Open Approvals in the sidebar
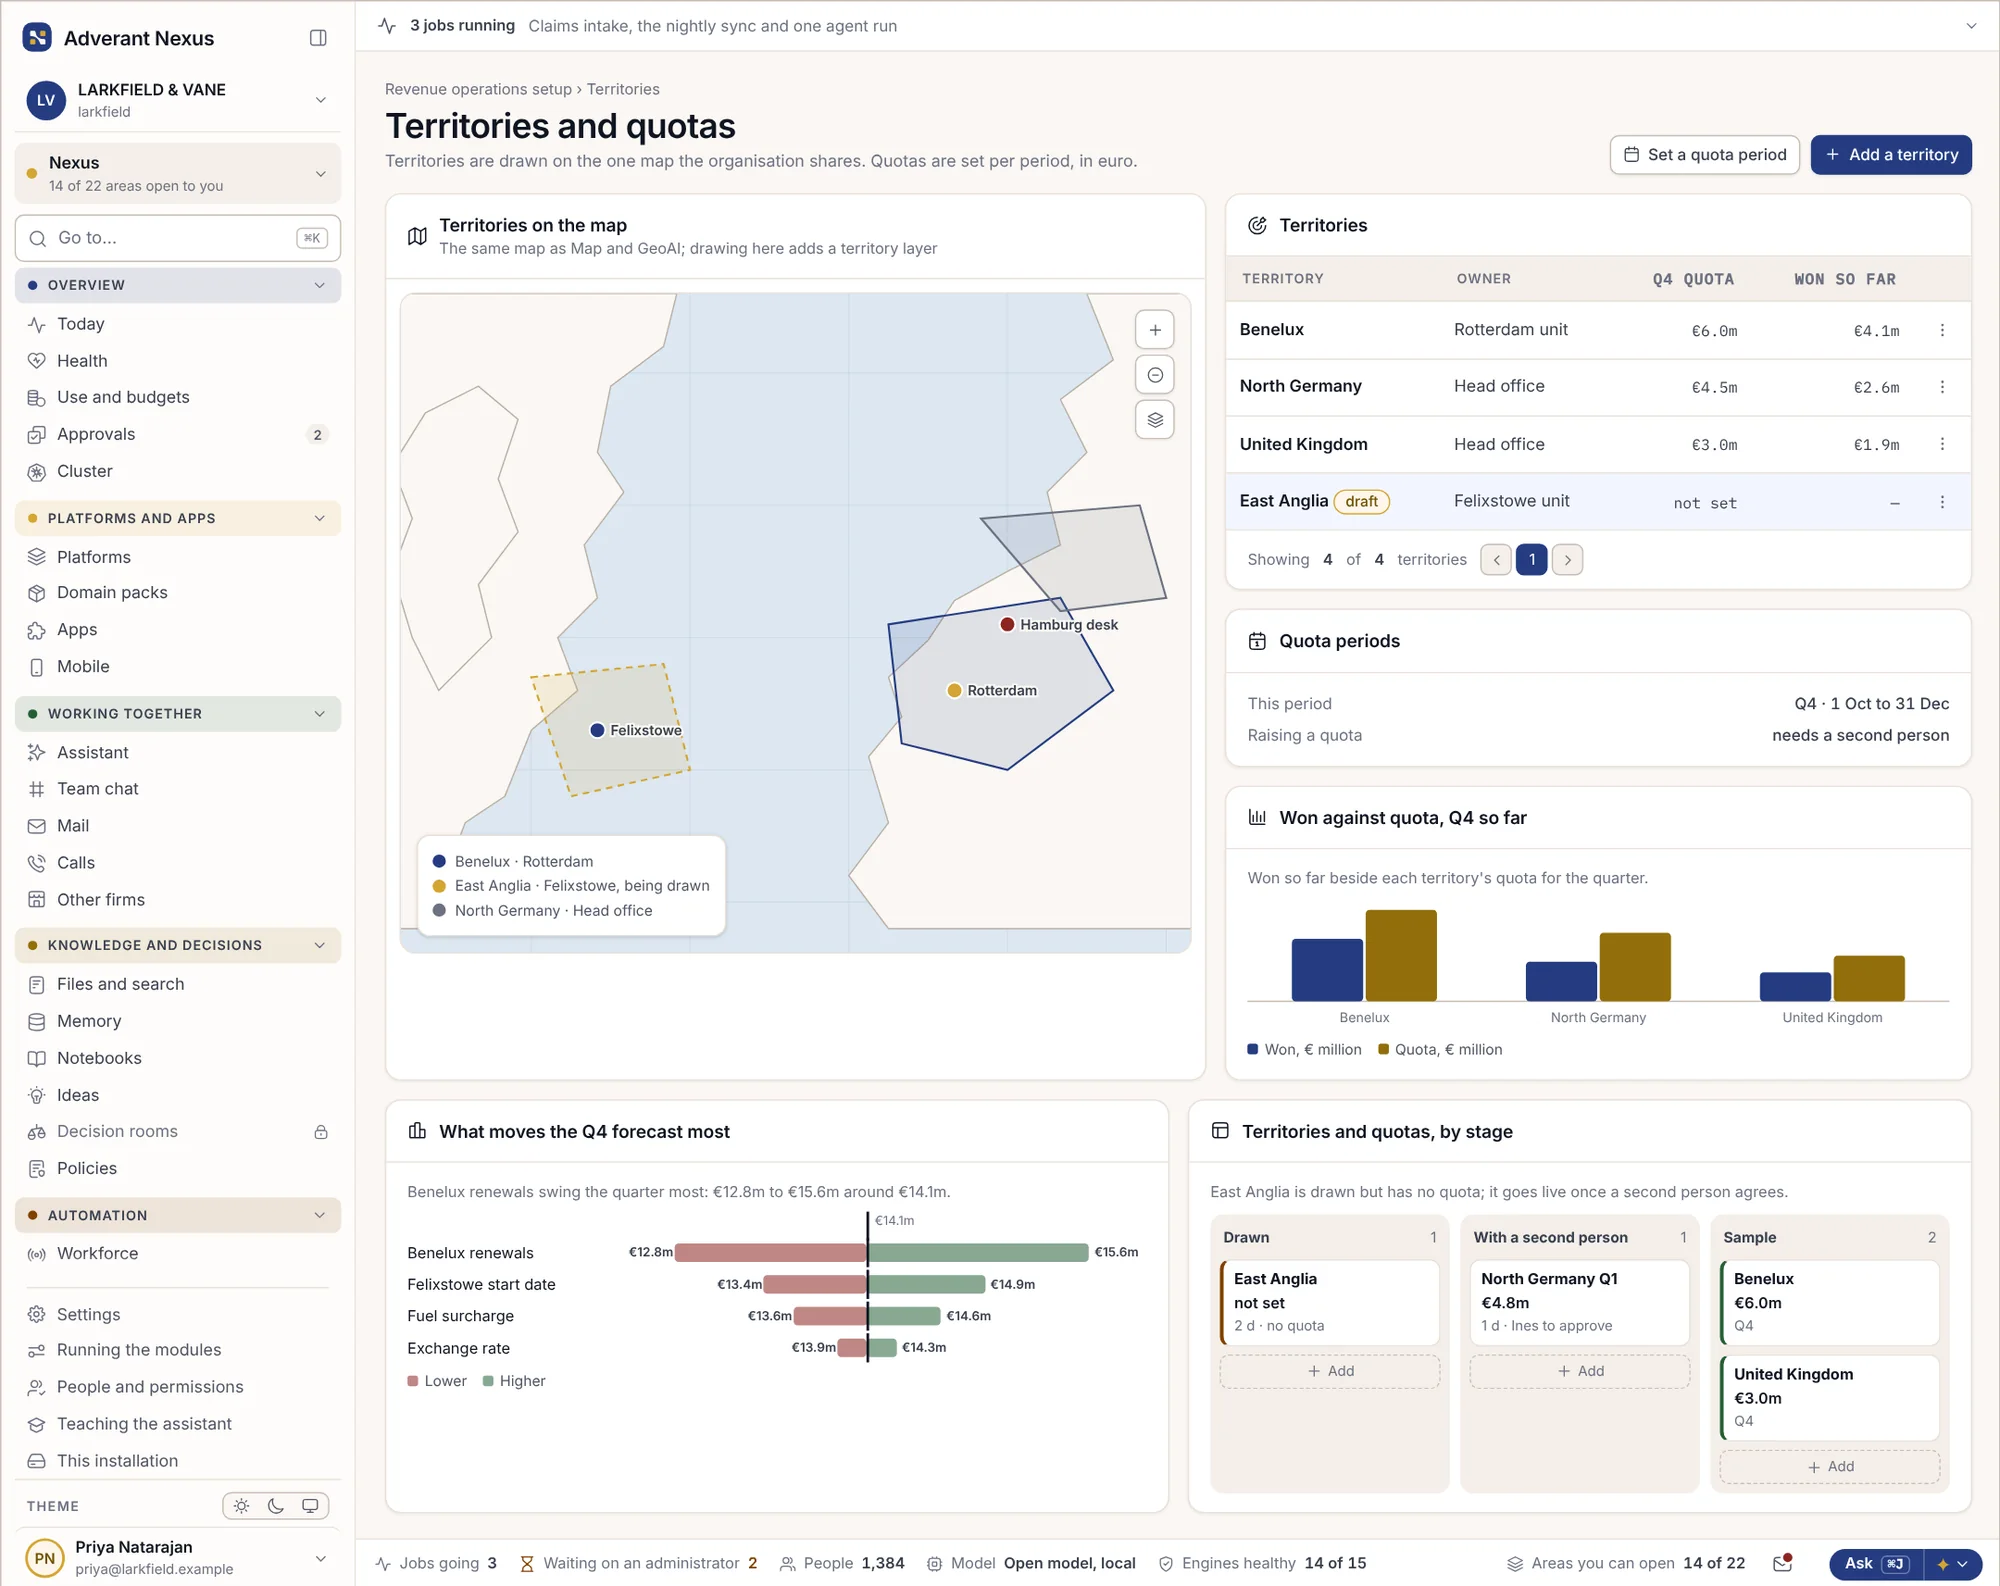The height and width of the screenshot is (1586, 2000). 178,434
